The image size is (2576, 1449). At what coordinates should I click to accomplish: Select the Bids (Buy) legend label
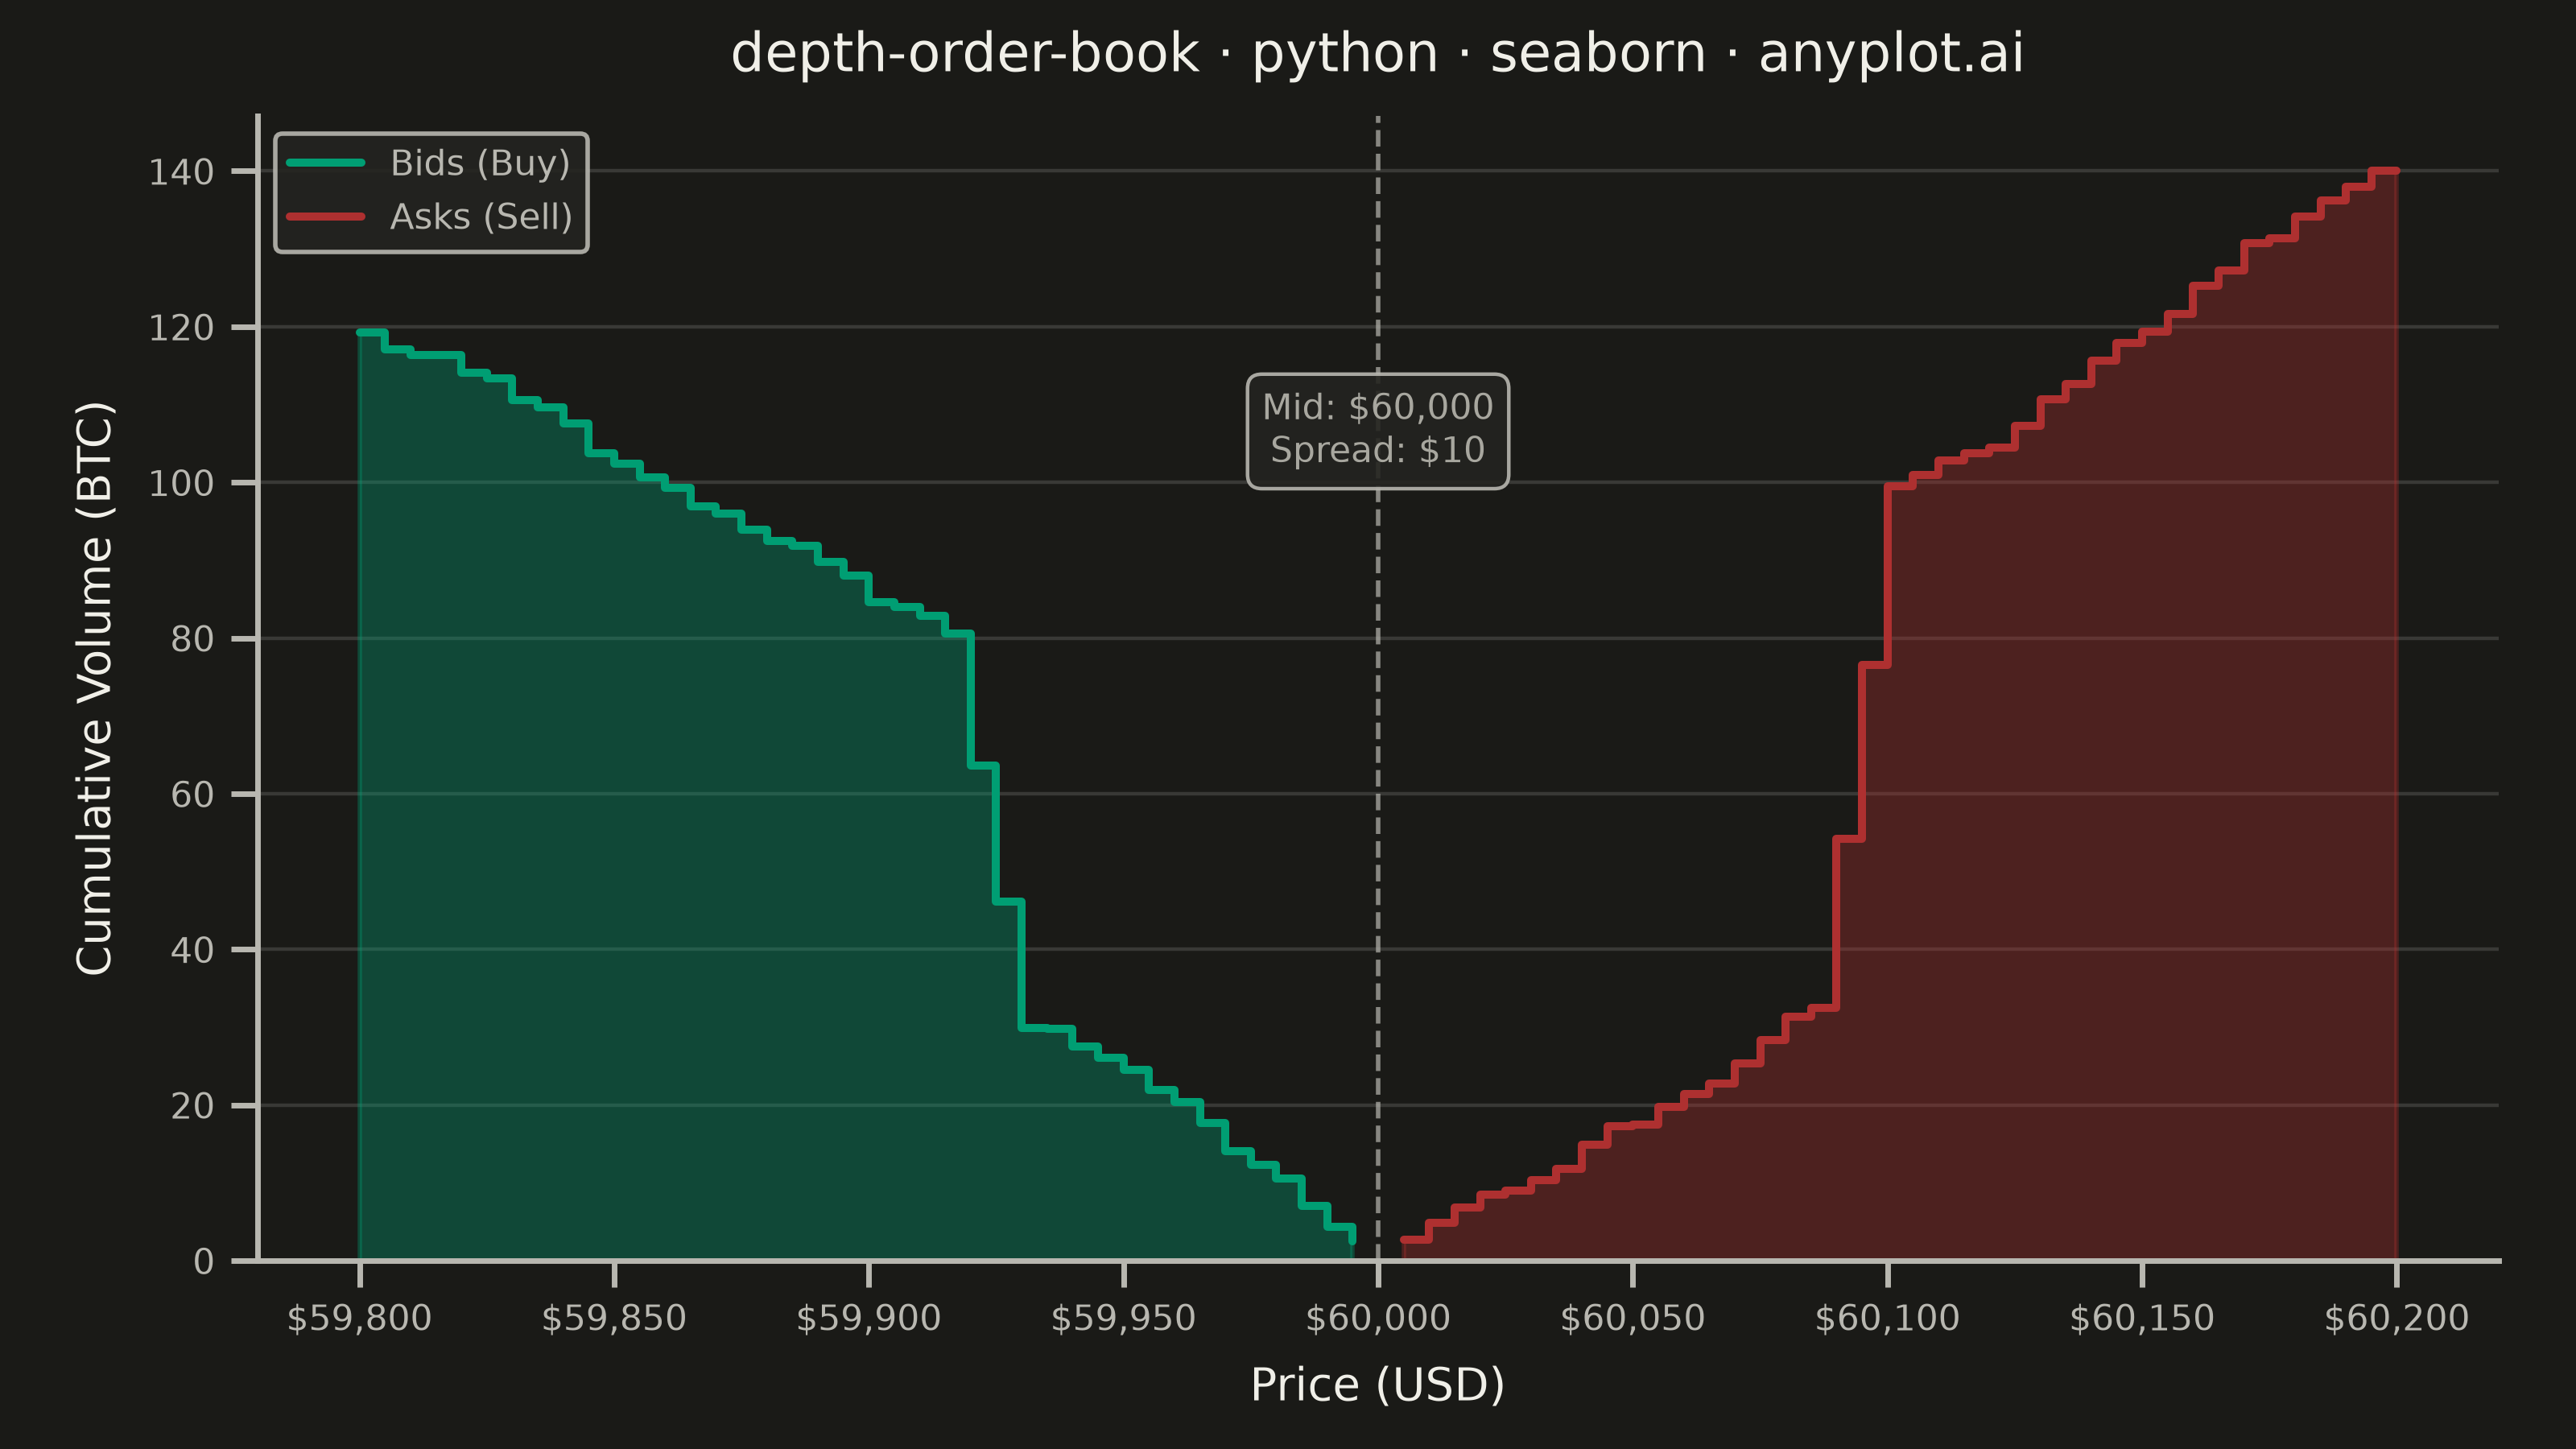point(480,163)
